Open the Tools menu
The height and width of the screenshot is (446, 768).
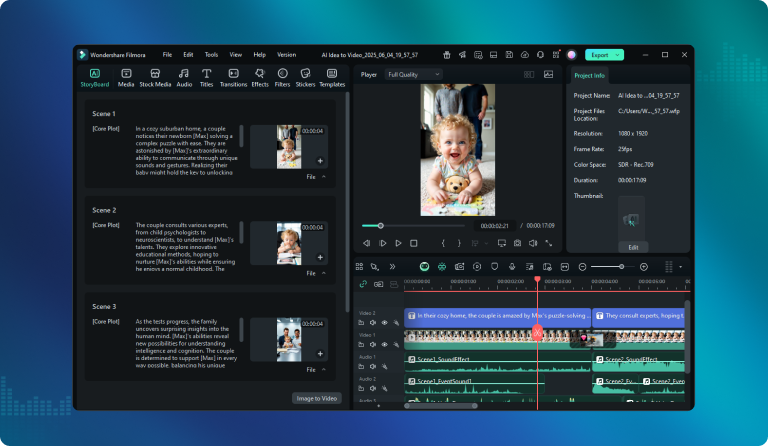(x=211, y=55)
